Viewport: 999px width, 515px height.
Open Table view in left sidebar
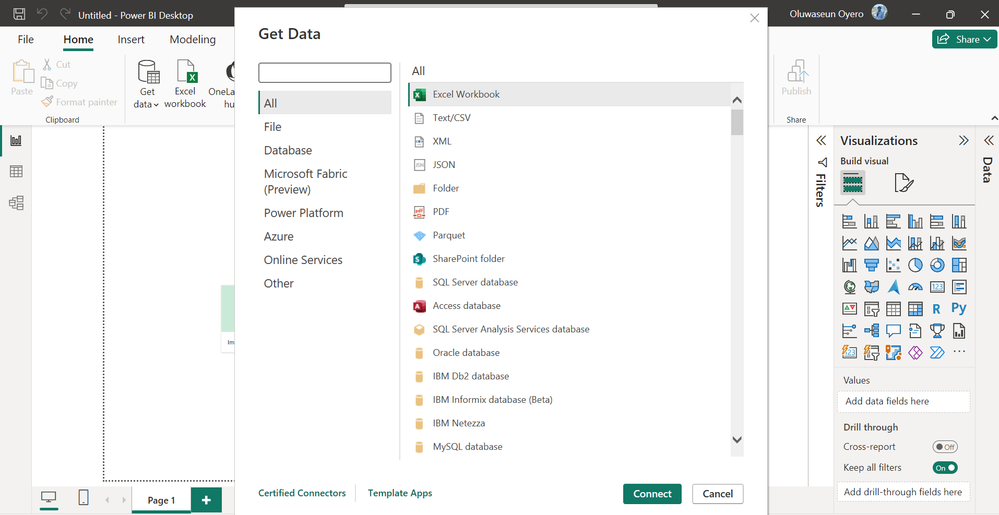click(16, 171)
